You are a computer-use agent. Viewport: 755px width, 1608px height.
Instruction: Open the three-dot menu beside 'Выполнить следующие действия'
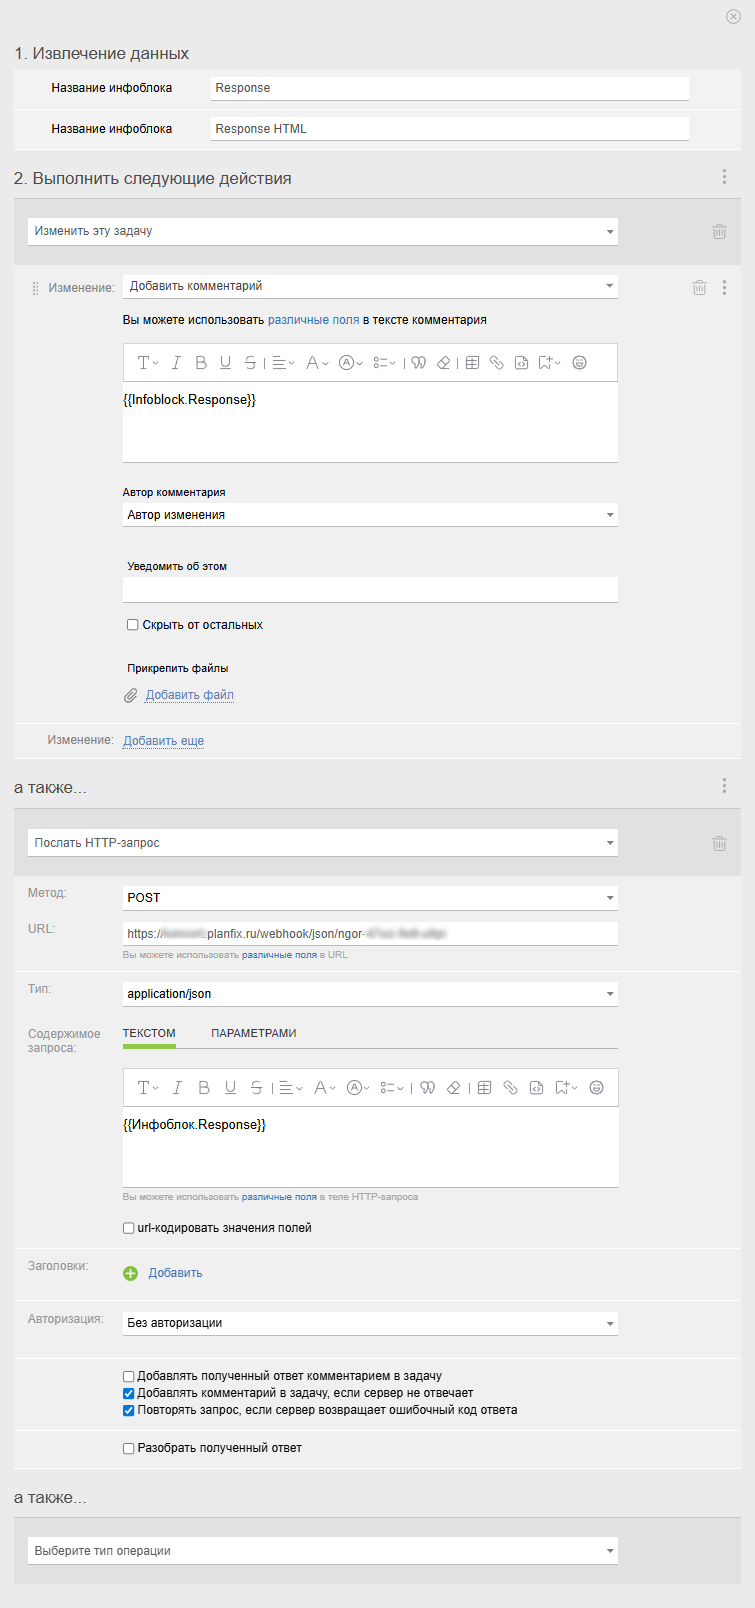(x=725, y=177)
